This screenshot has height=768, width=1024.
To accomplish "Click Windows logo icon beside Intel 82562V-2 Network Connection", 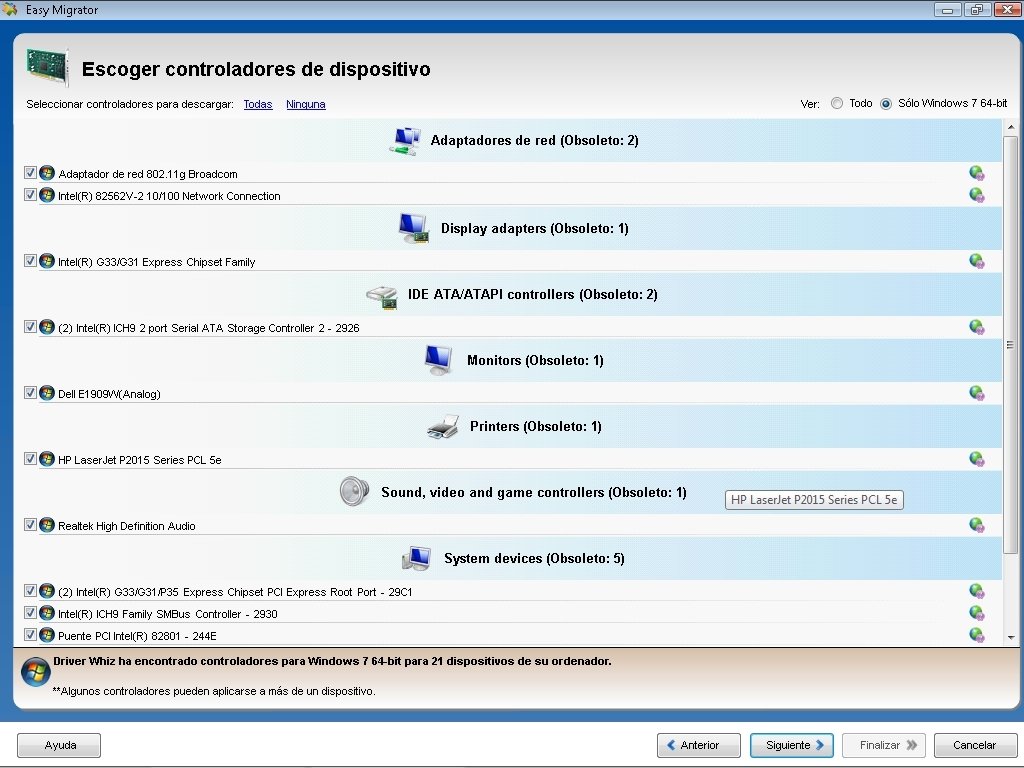I will point(46,195).
